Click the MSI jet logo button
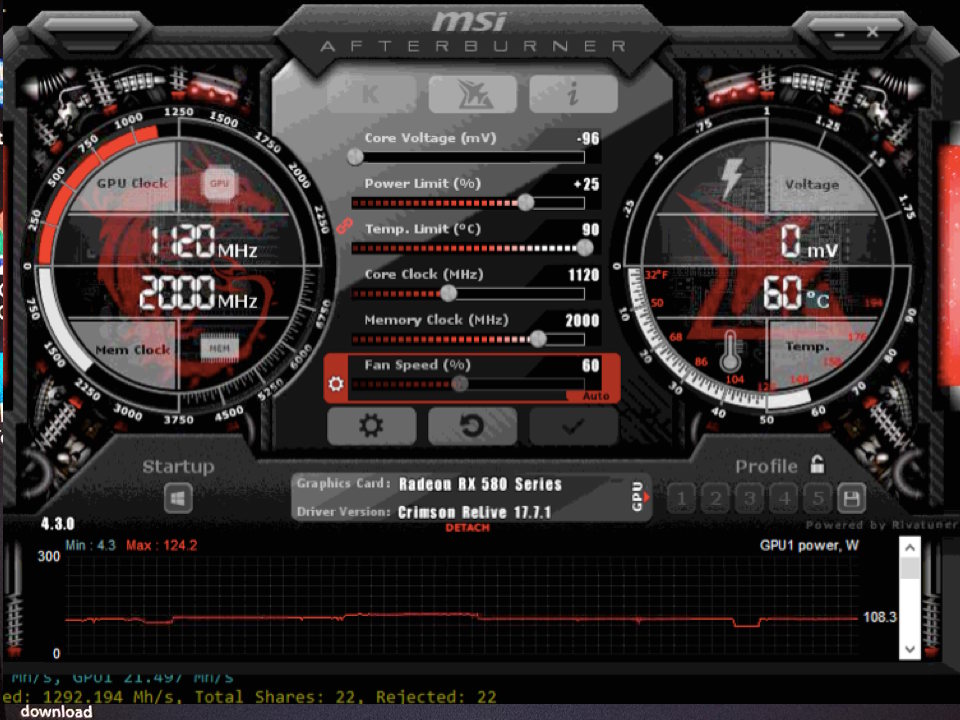This screenshot has width=960, height=720. [x=472, y=94]
